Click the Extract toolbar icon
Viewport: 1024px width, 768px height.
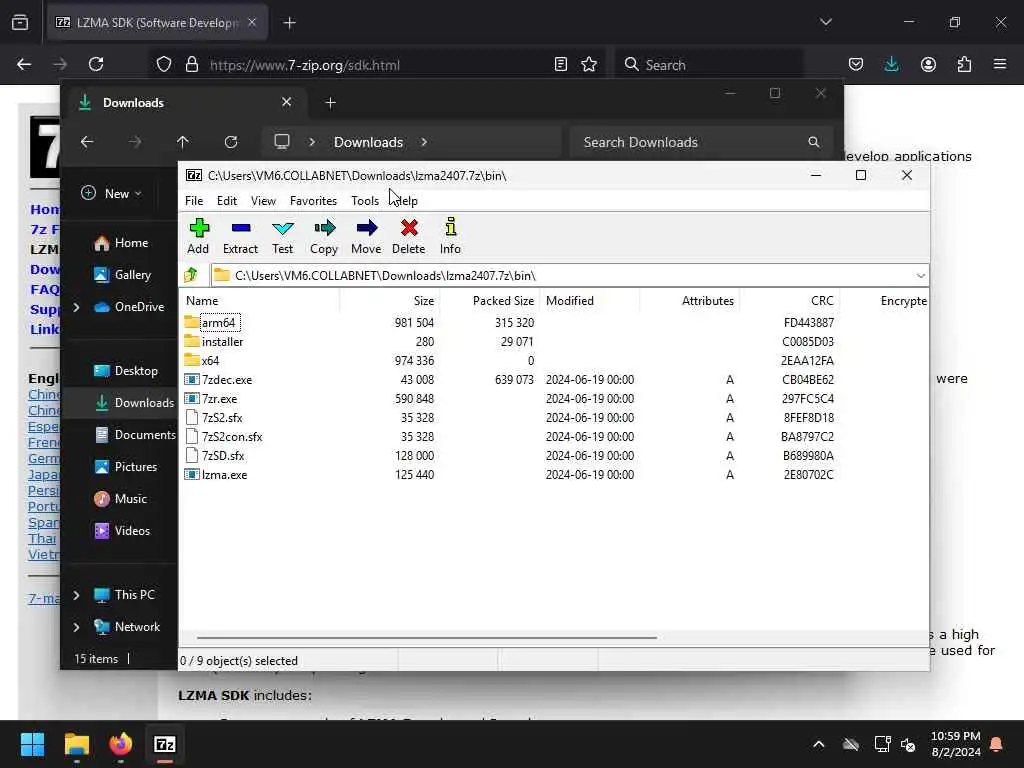(240, 236)
